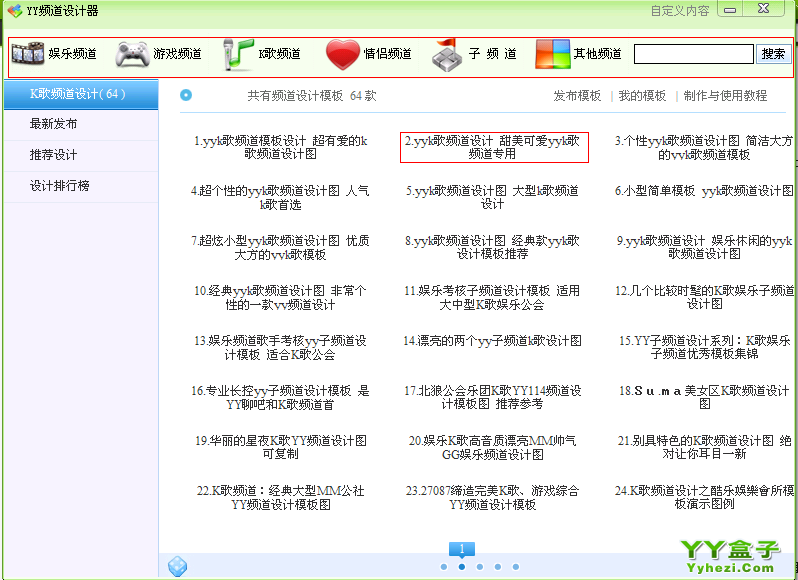
Task: Close the YY频道设计器 window
Action: click(x=763, y=9)
